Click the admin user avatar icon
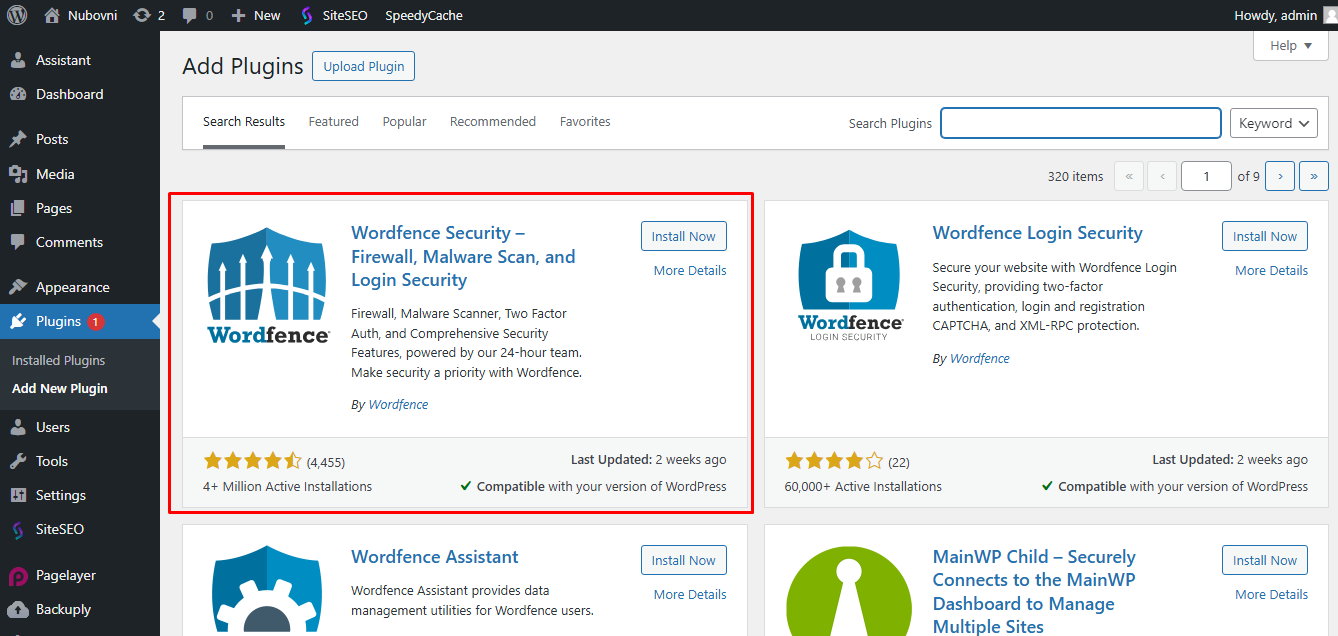The width and height of the screenshot is (1338, 636). click(x=1330, y=15)
